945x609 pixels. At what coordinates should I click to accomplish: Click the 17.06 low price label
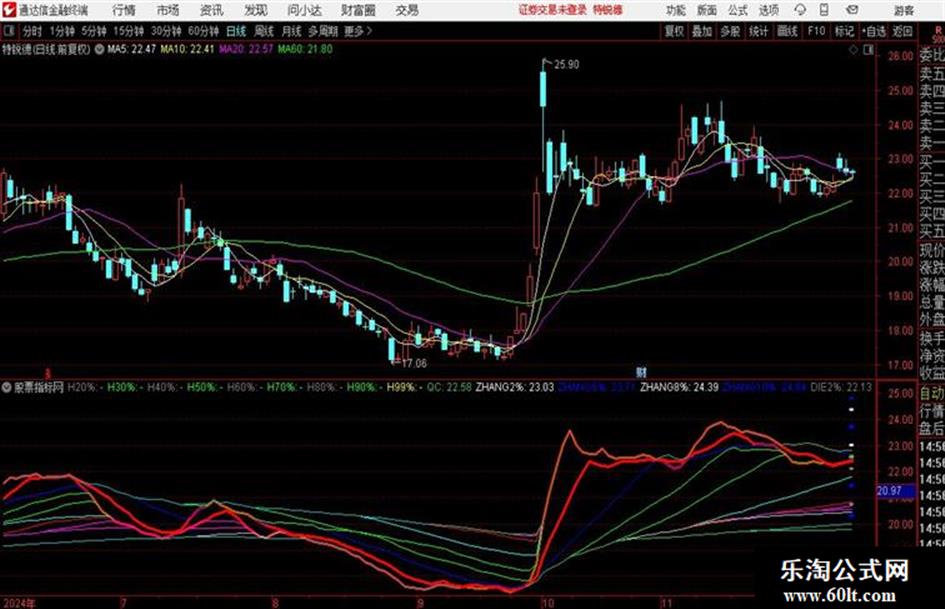414,363
